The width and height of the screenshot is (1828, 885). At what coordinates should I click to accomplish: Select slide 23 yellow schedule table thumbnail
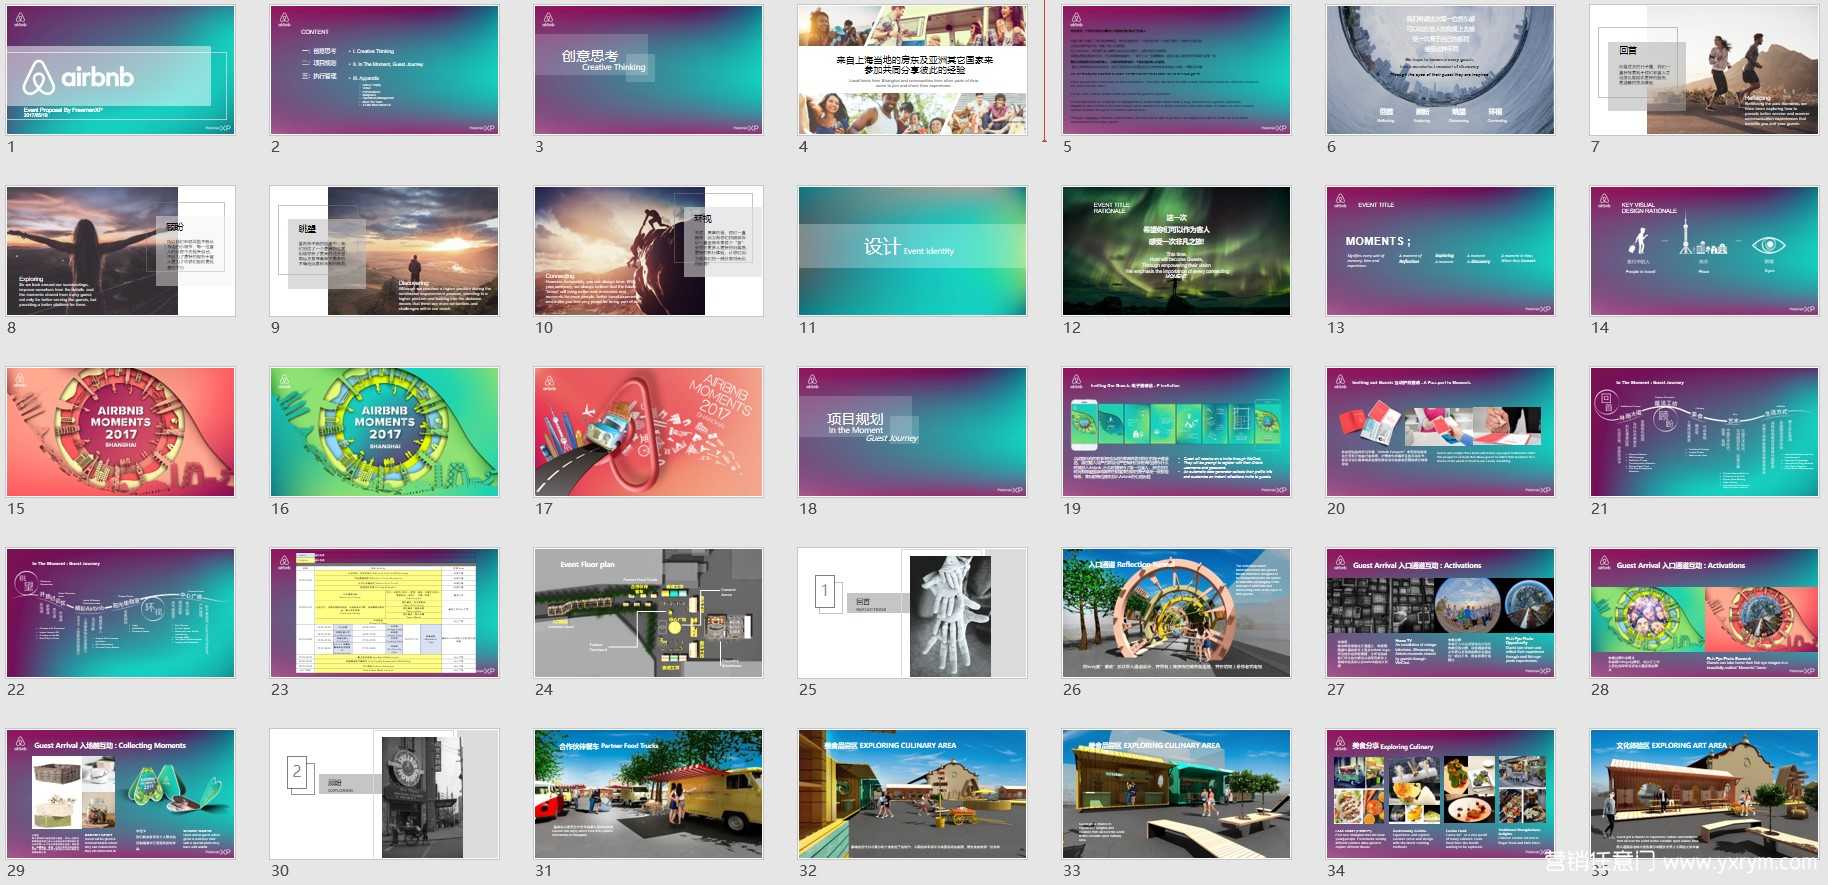point(385,613)
